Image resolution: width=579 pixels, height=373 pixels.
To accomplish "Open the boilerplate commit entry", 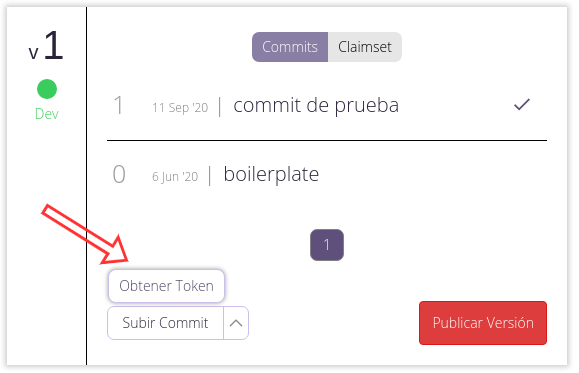I will [271, 174].
